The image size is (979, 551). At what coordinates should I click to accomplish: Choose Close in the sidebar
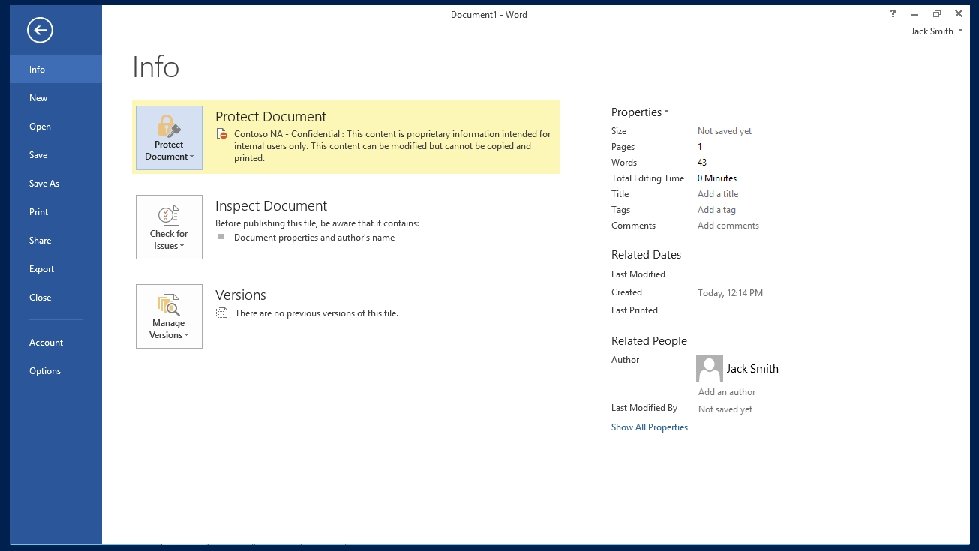pyautogui.click(x=56, y=298)
